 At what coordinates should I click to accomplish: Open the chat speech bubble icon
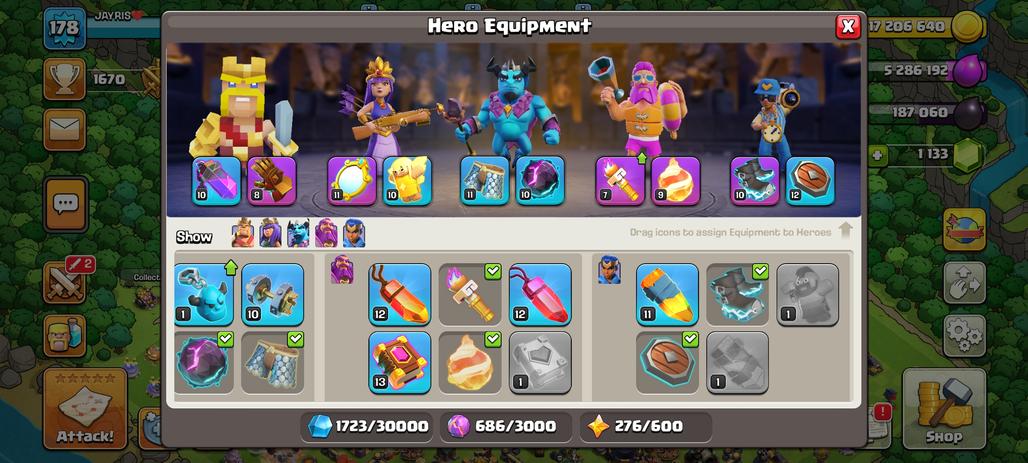click(x=65, y=205)
